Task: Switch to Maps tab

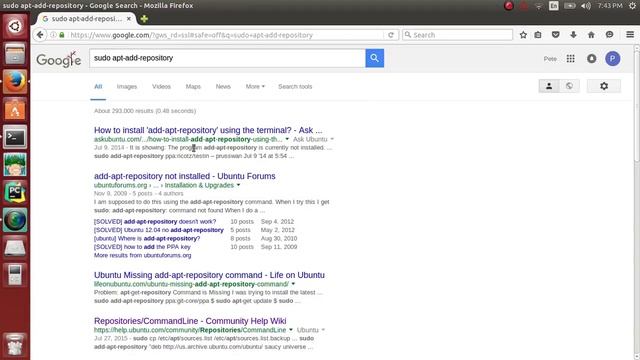Action: point(193,87)
